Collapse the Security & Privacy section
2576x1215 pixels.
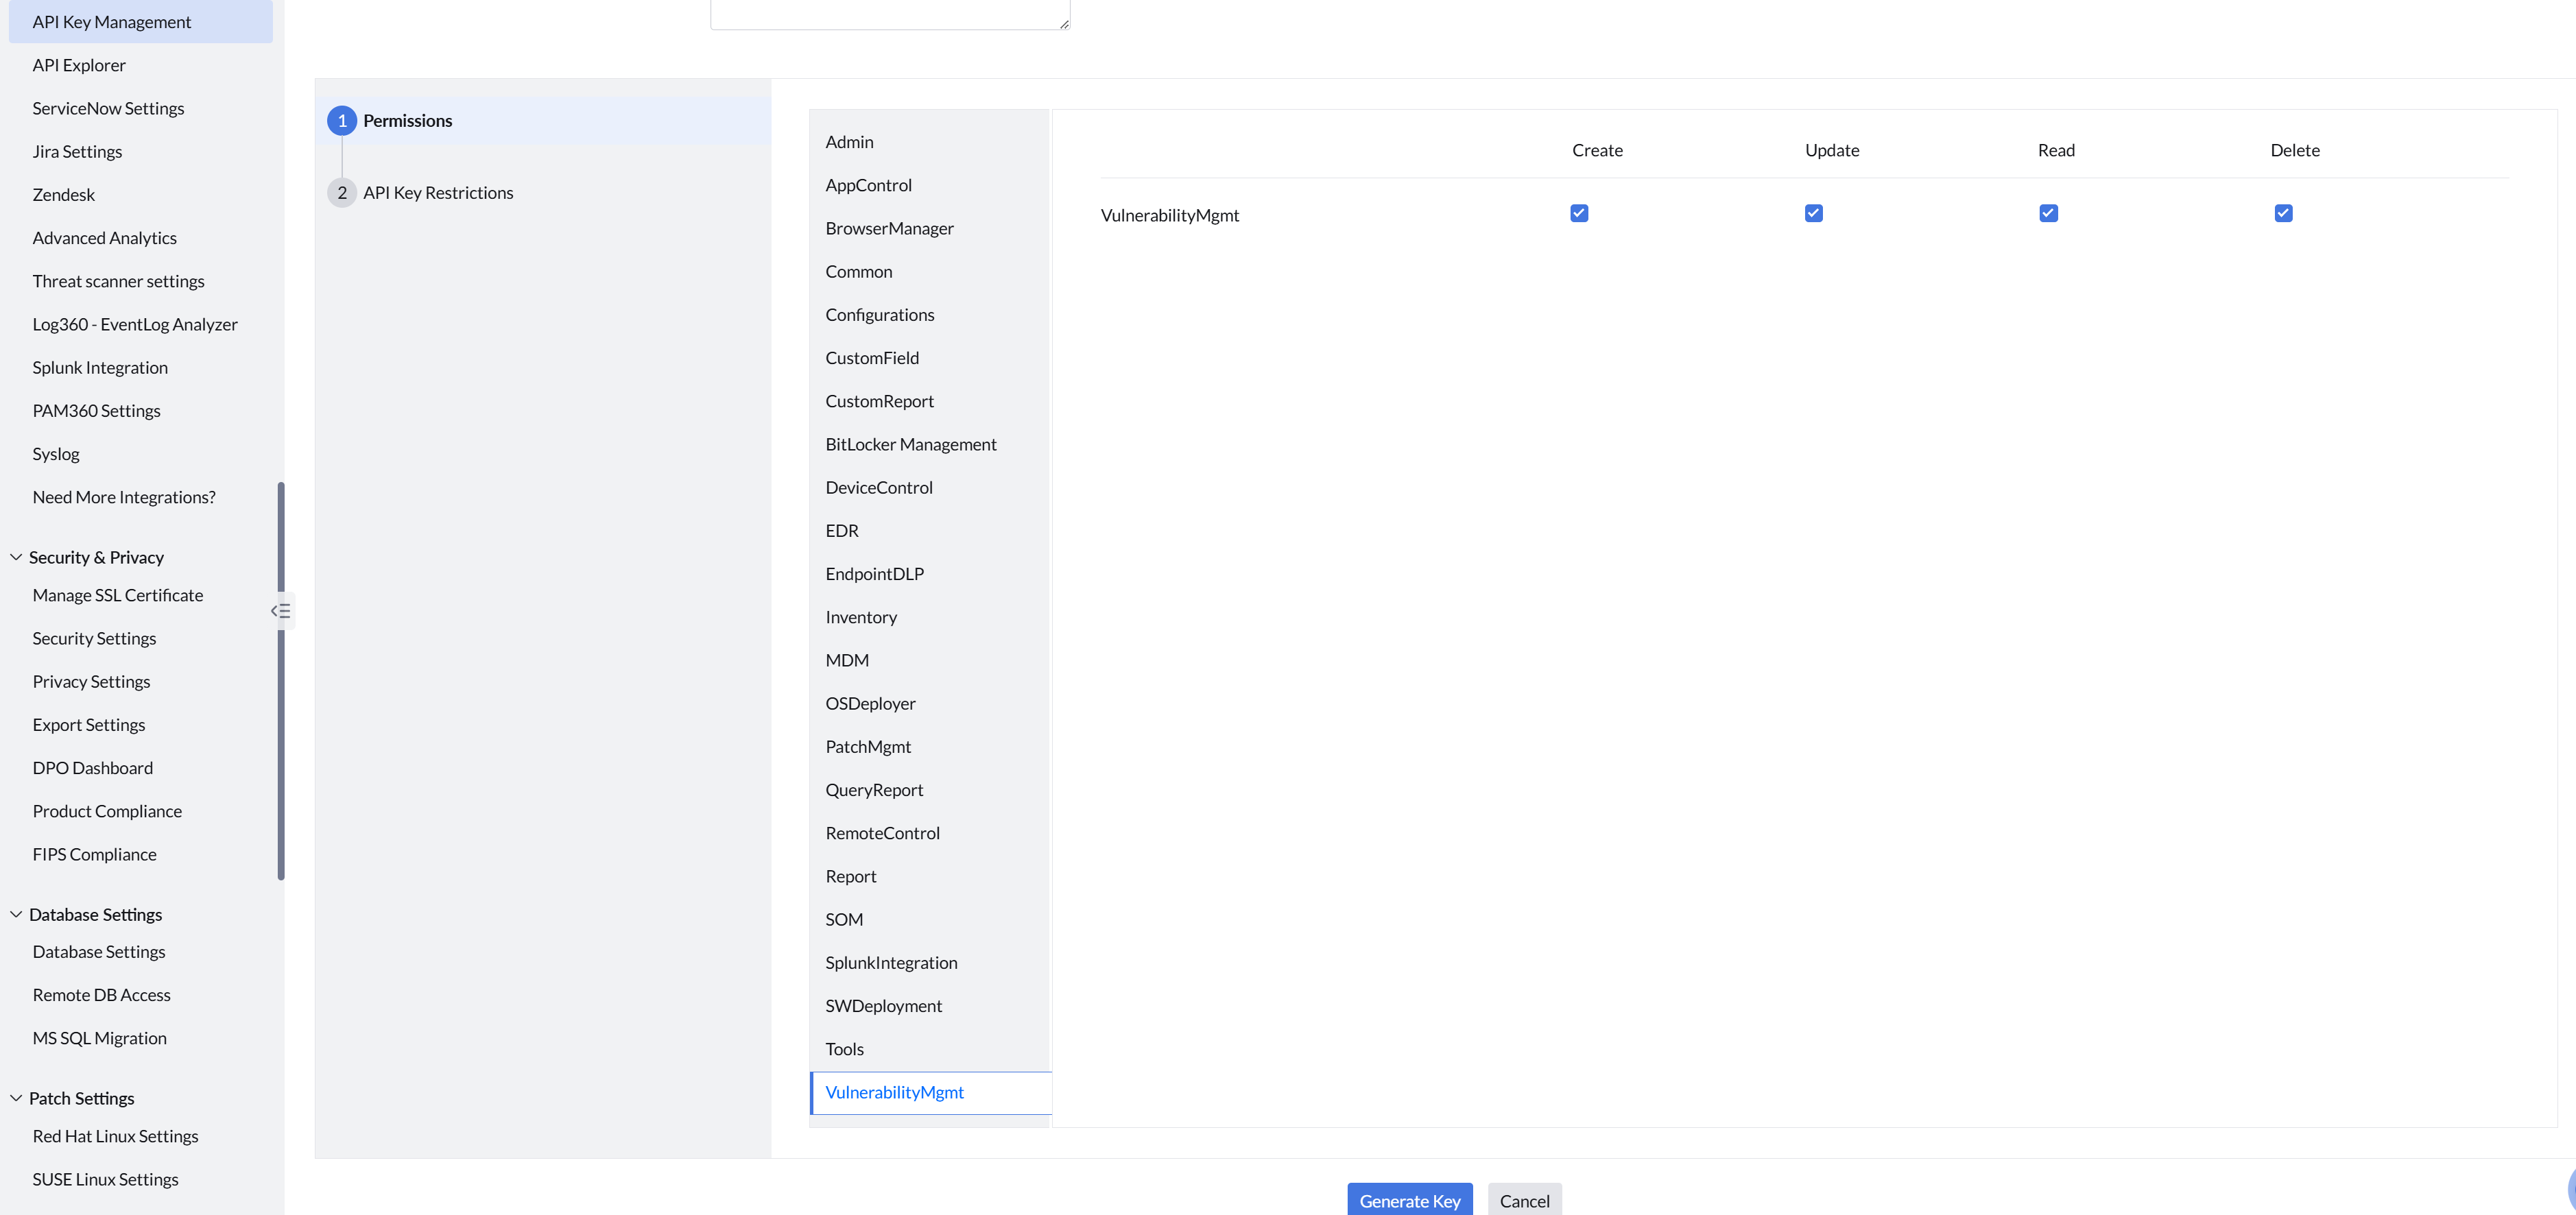click(16, 557)
